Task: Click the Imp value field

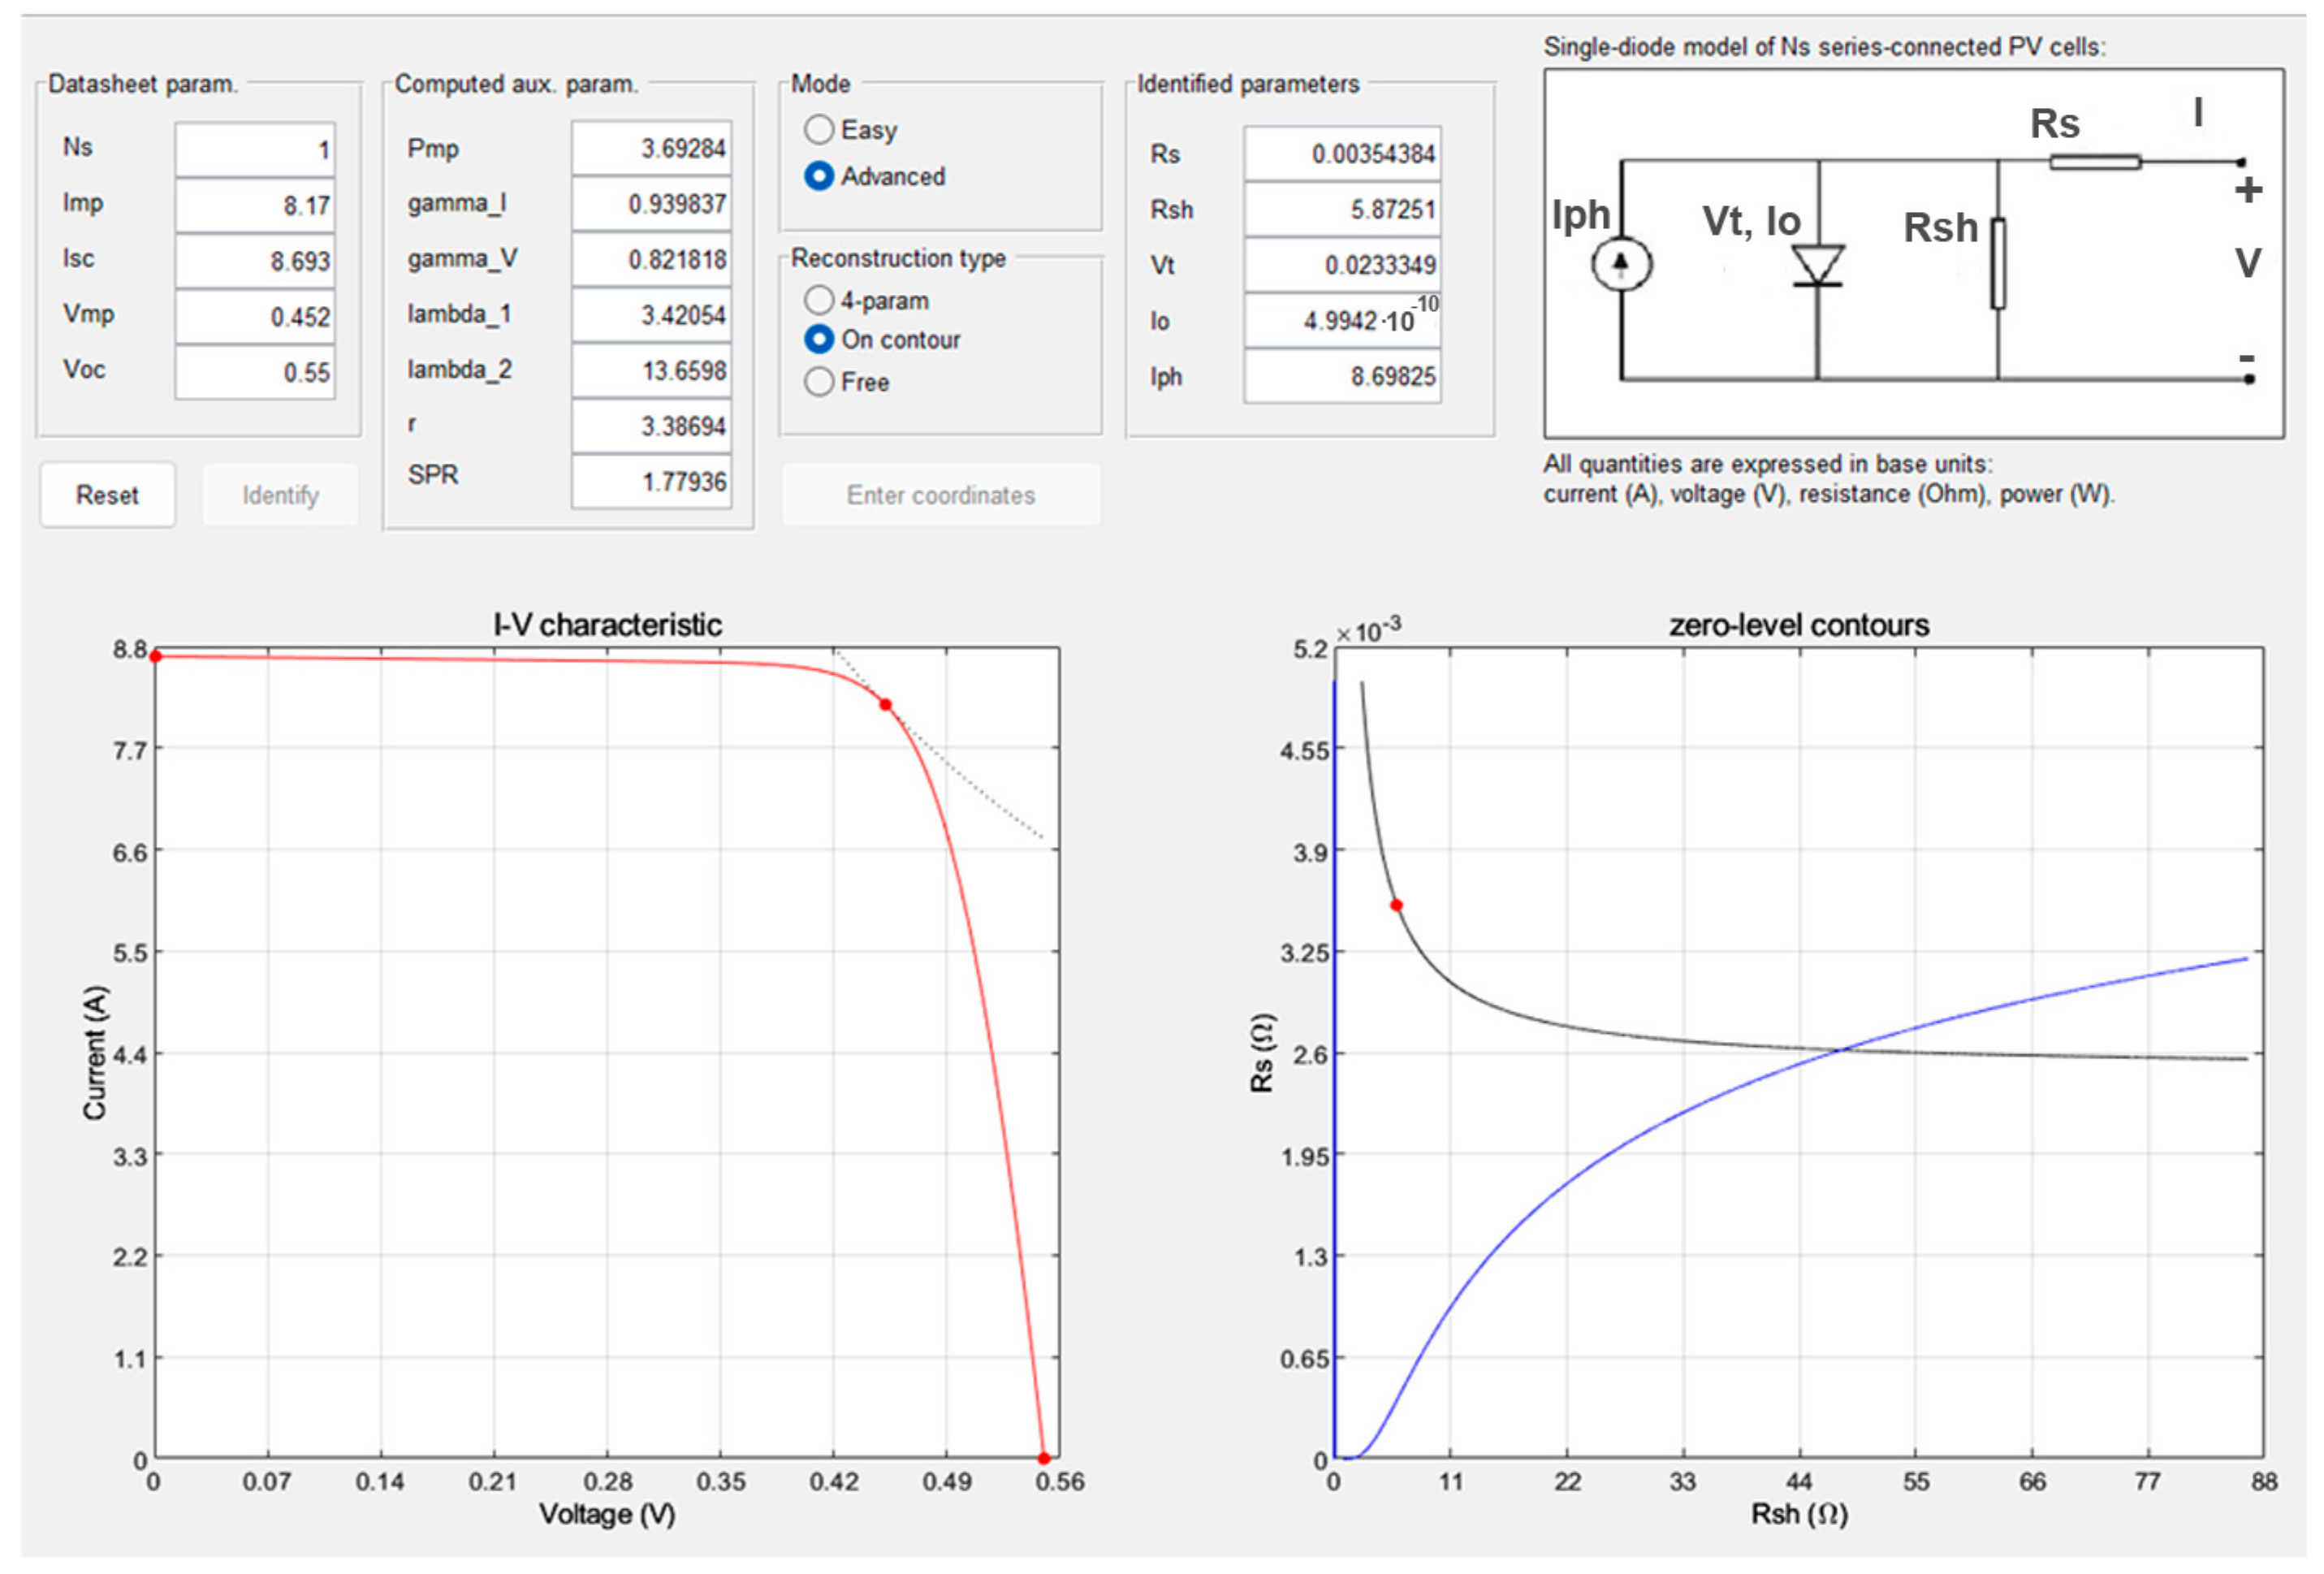Action: click(255, 205)
